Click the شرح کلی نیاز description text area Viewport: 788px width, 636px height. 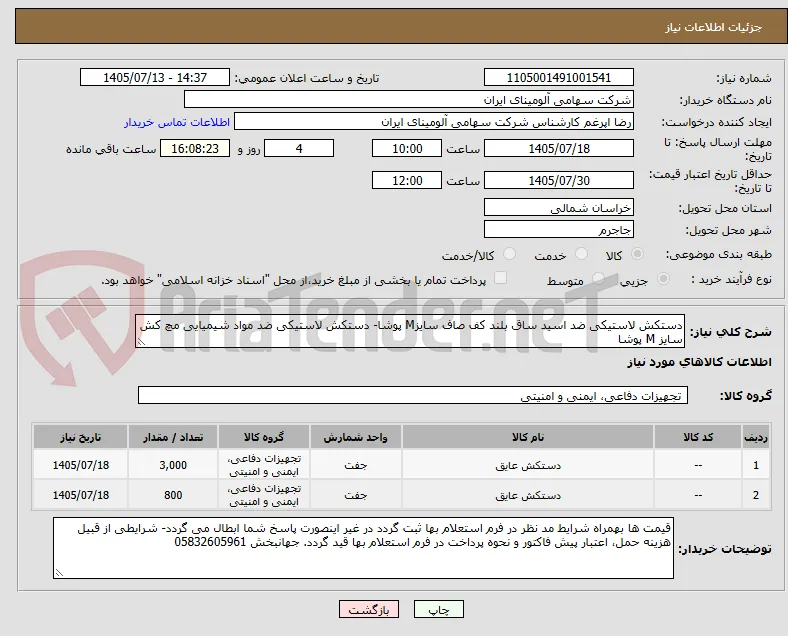tap(410, 332)
